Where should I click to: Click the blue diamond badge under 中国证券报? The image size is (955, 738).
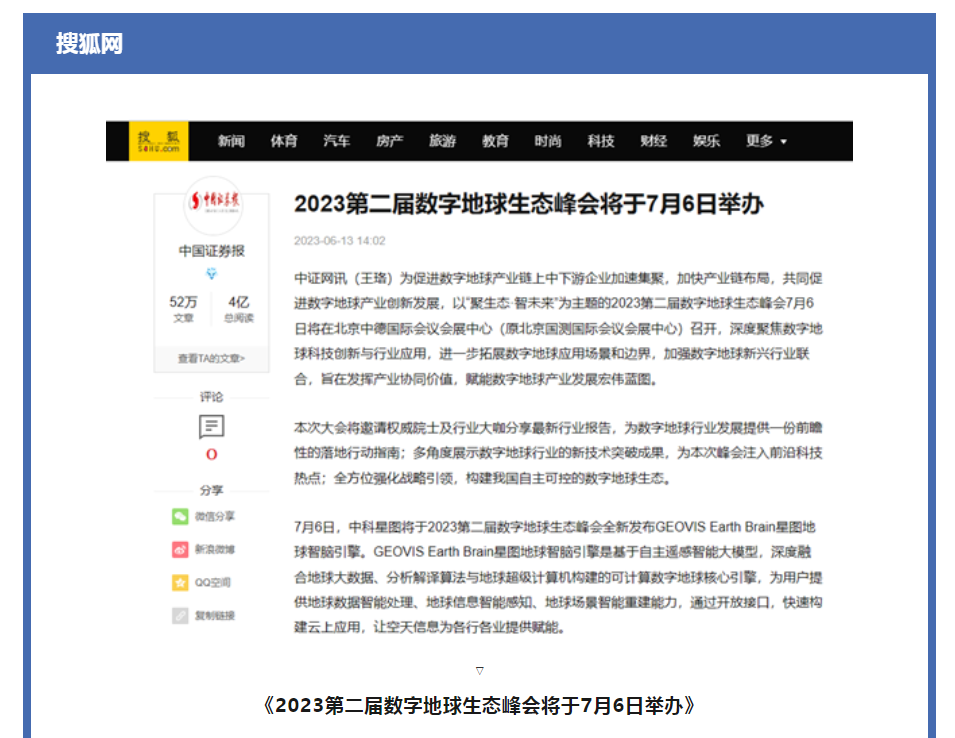211,274
